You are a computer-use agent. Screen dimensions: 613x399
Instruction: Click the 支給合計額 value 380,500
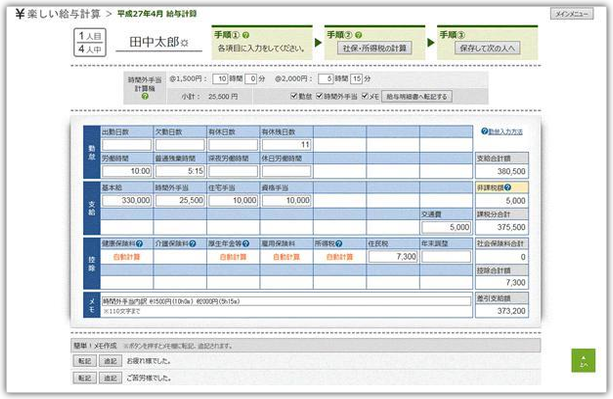(511, 172)
